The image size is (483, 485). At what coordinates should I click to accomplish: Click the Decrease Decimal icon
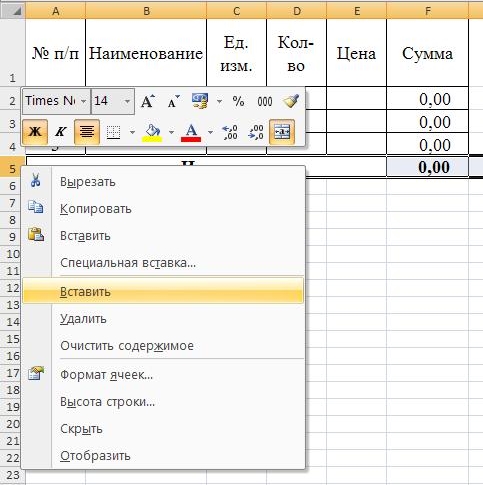click(x=256, y=132)
